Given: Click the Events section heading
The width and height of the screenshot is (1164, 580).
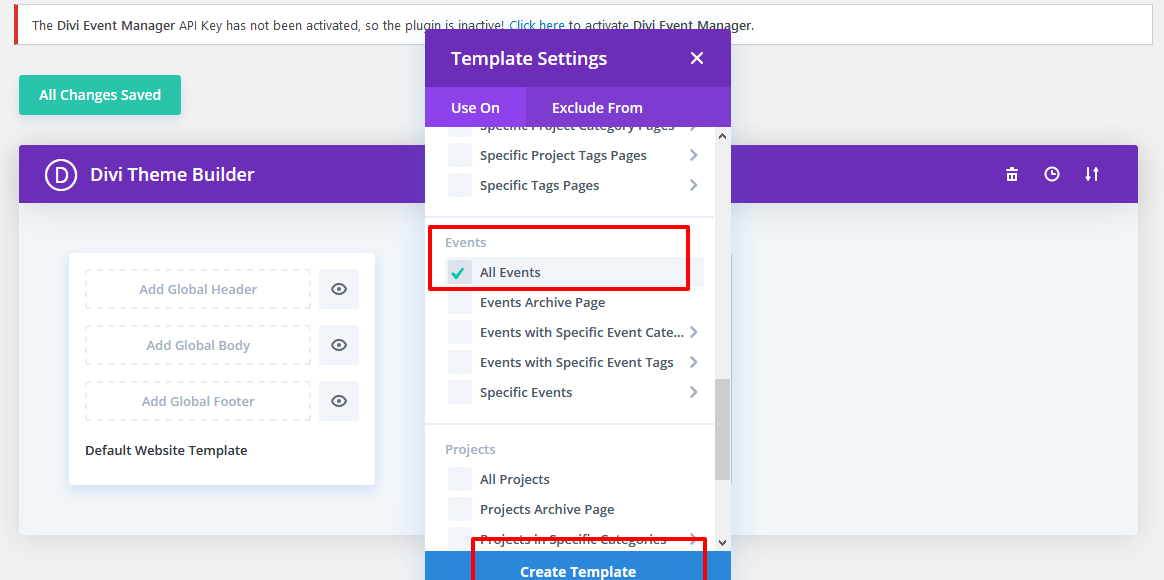Looking at the screenshot, I should (x=465, y=242).
